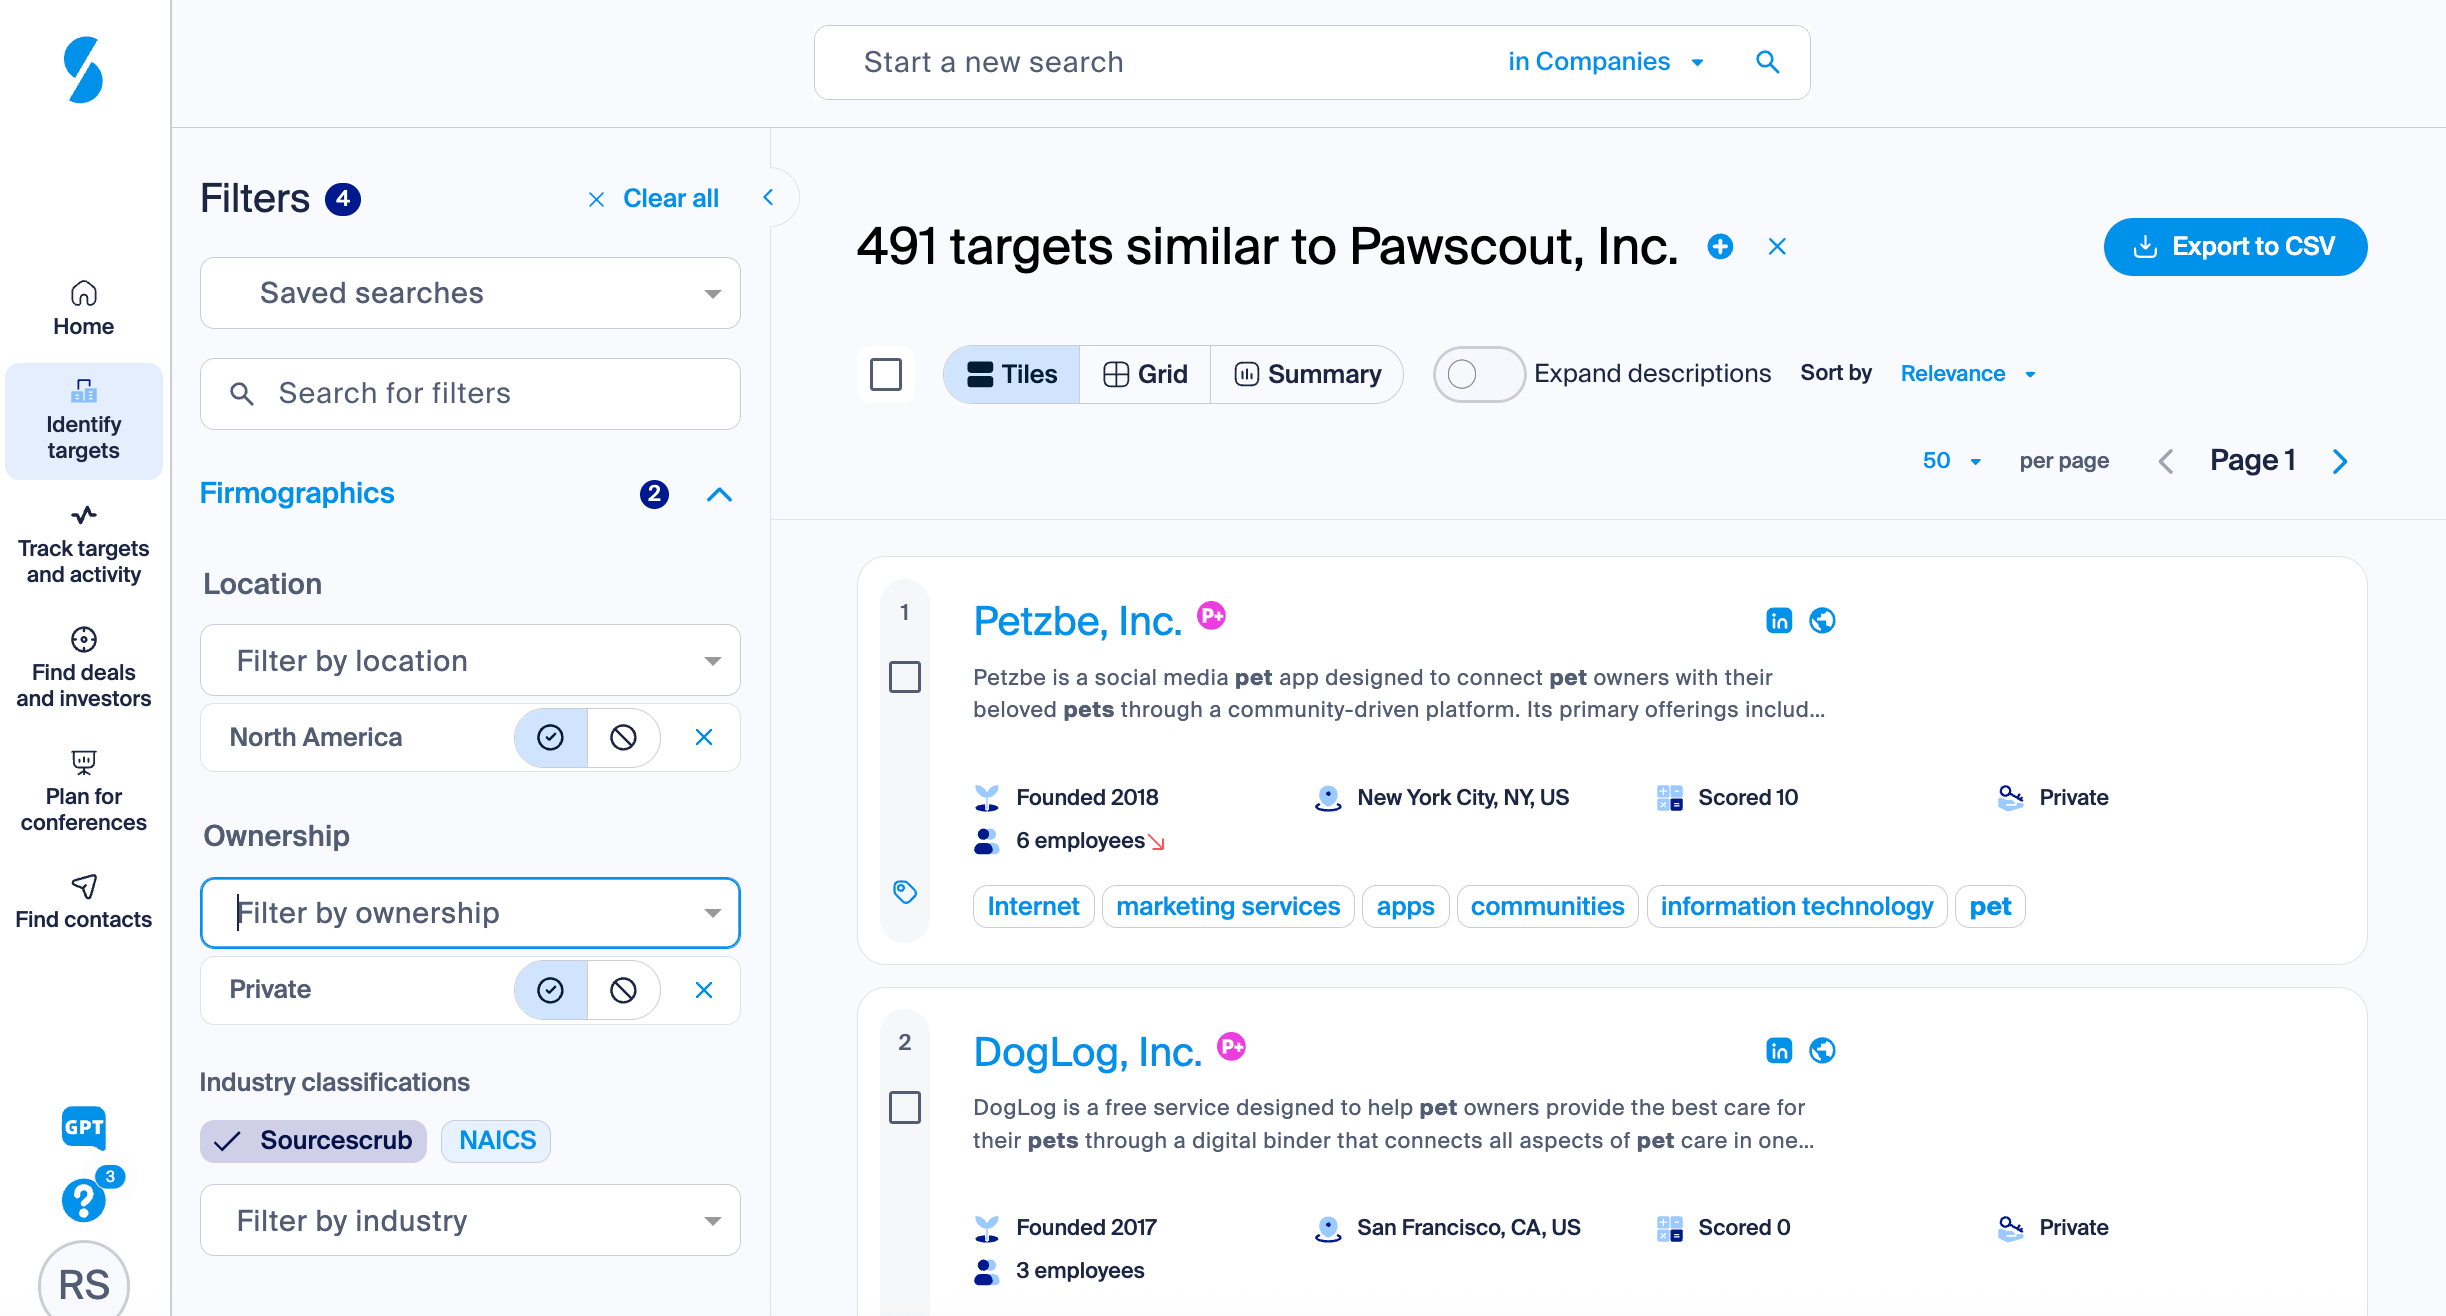
Task: Click the tag icon on Petzbe tile
Action: (x=905, y=892)
